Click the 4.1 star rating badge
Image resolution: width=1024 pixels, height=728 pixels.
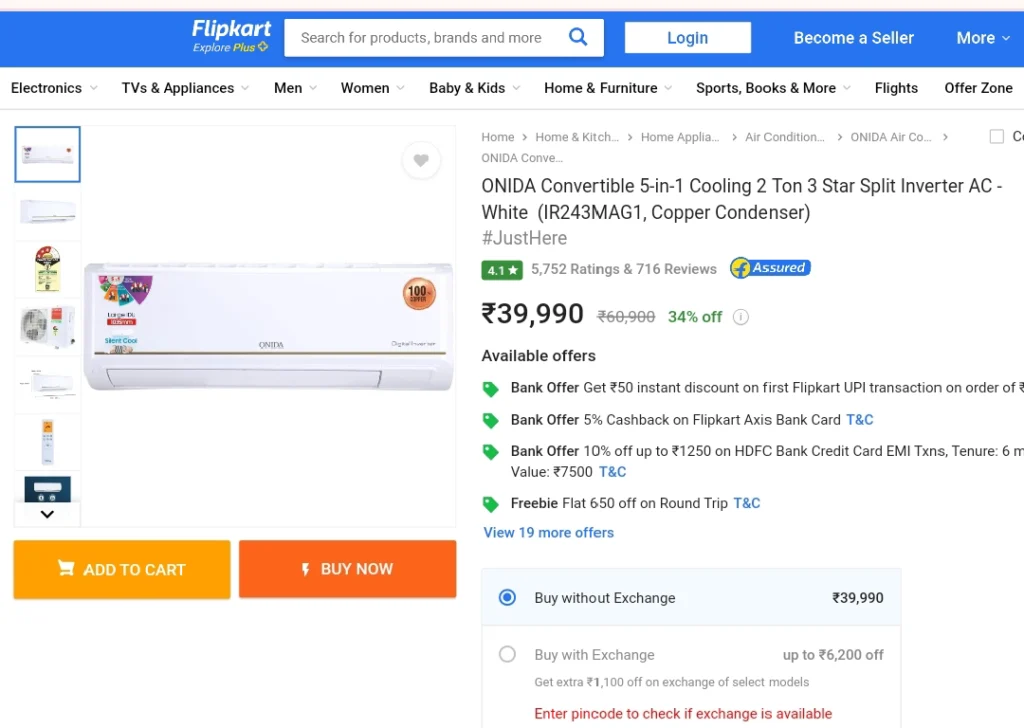(502, 270)
